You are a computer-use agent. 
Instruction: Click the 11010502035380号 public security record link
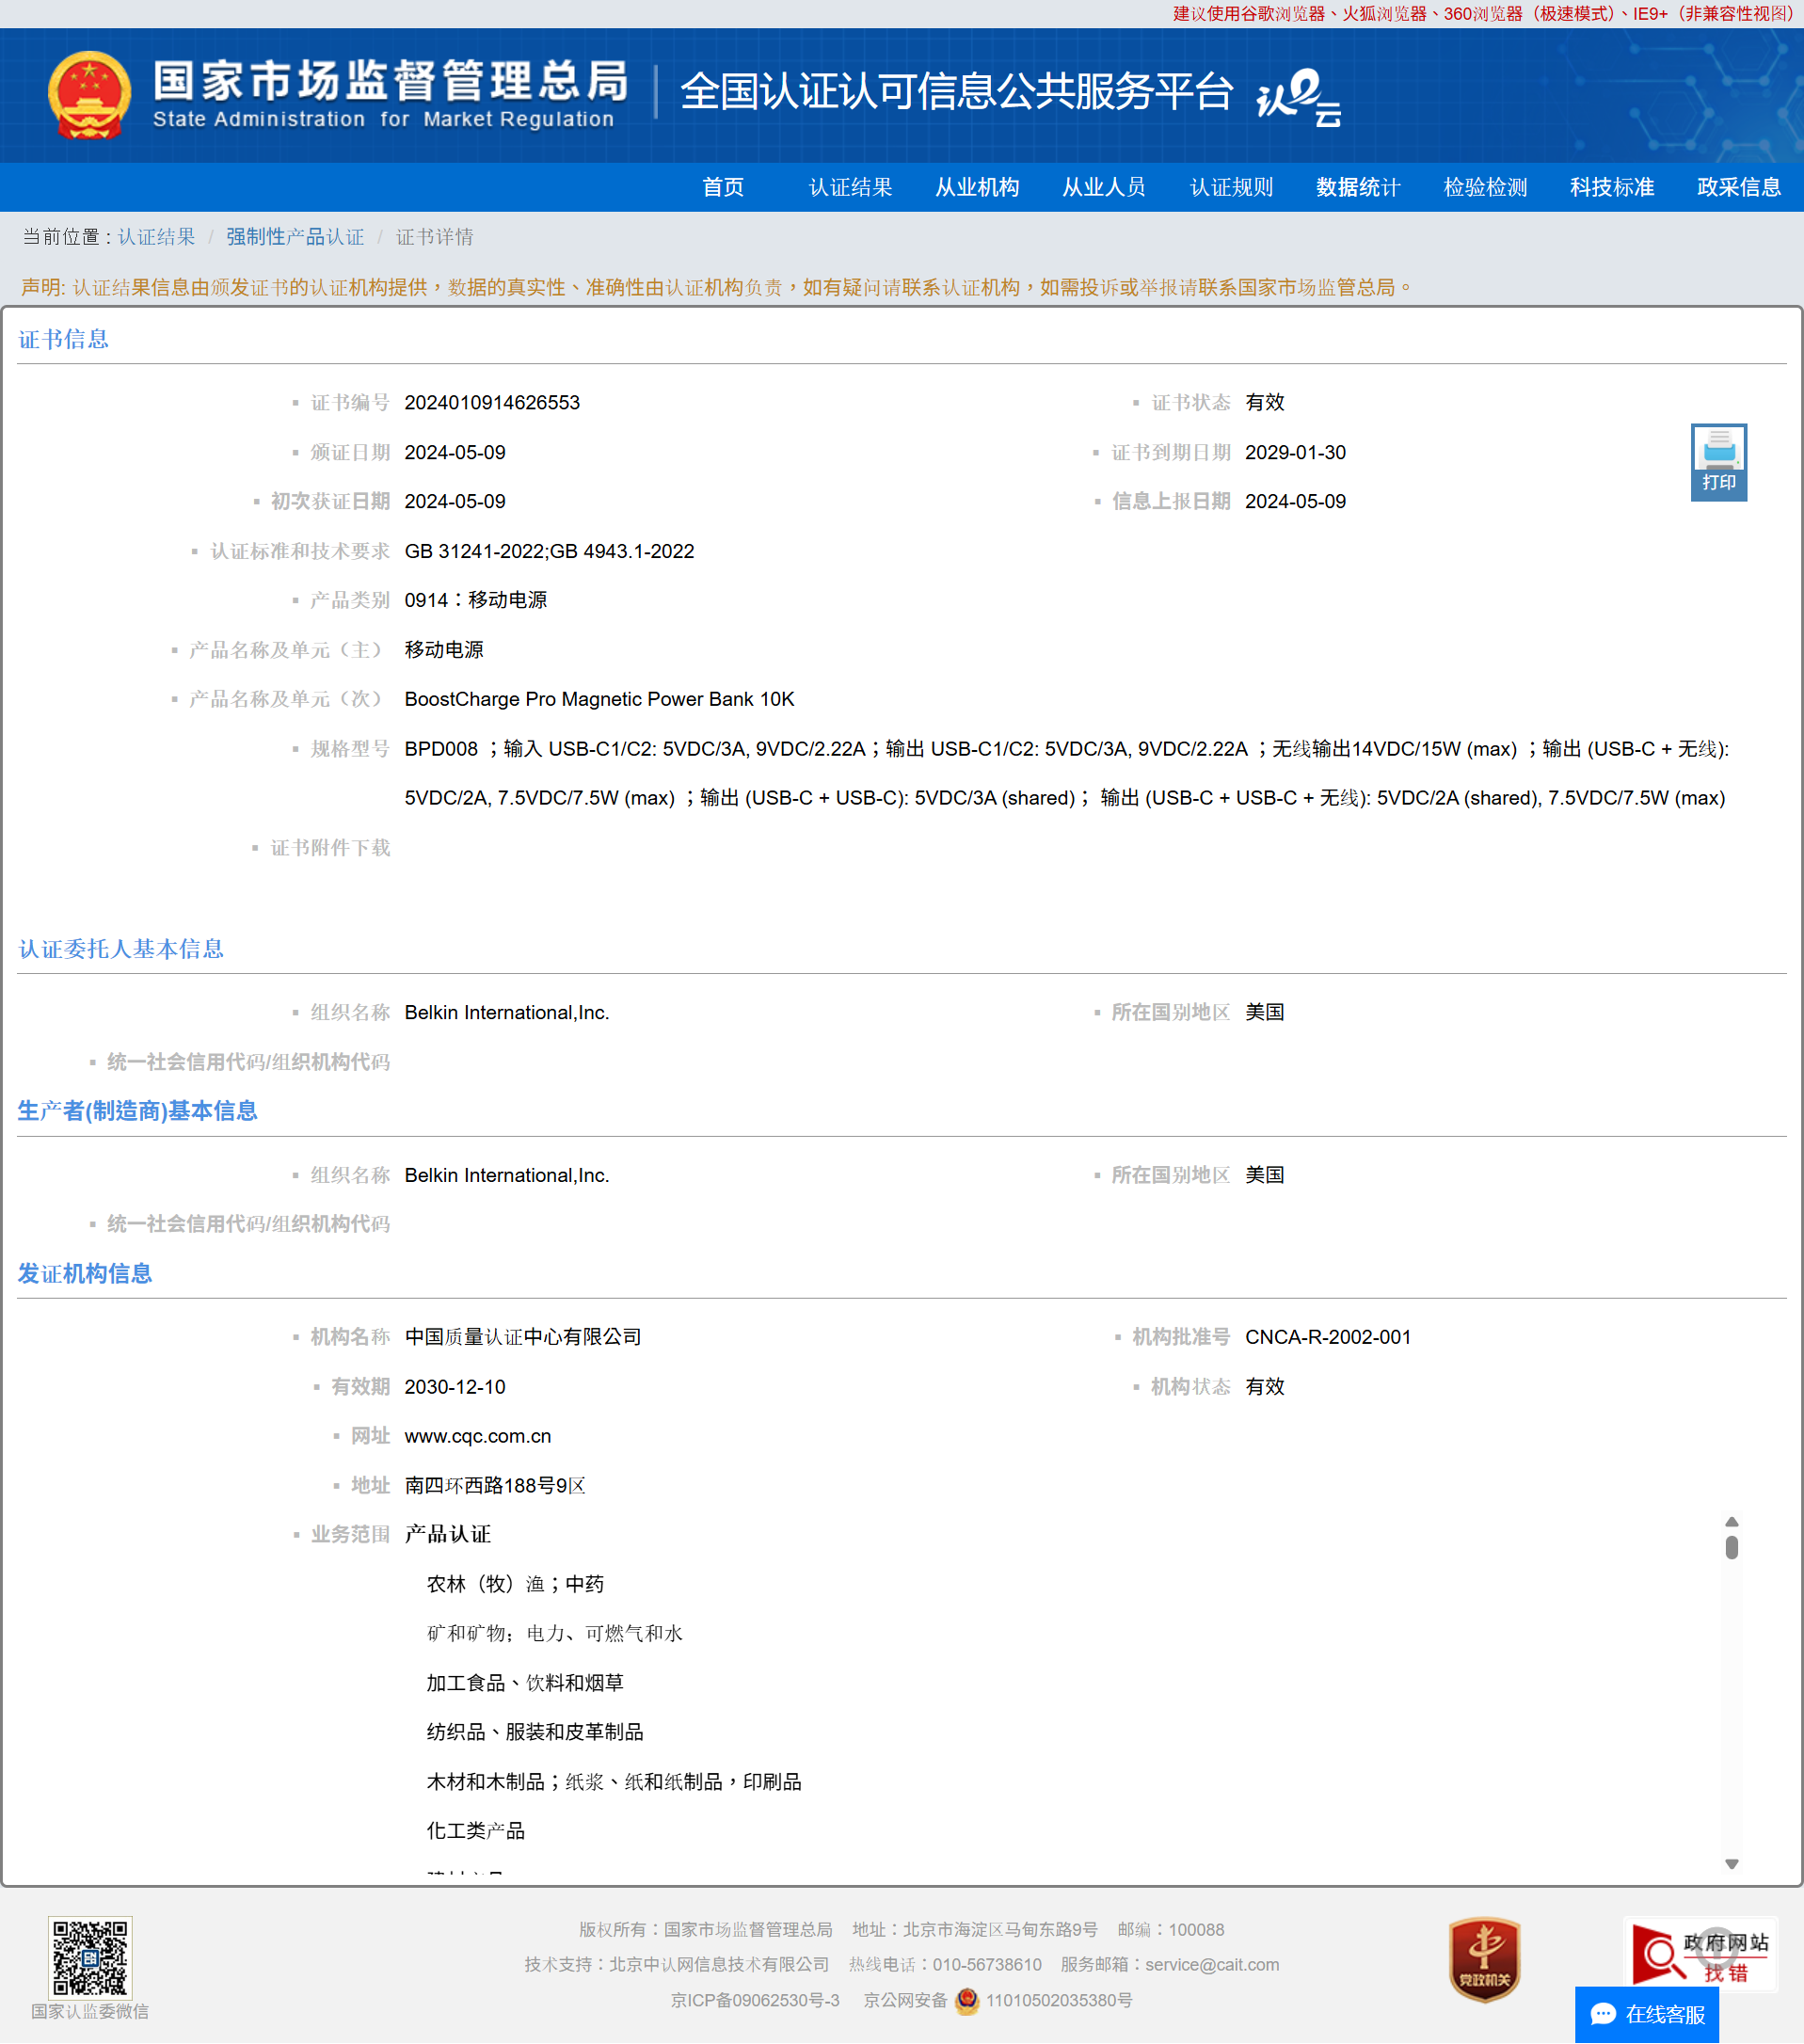(1059, 2000)
